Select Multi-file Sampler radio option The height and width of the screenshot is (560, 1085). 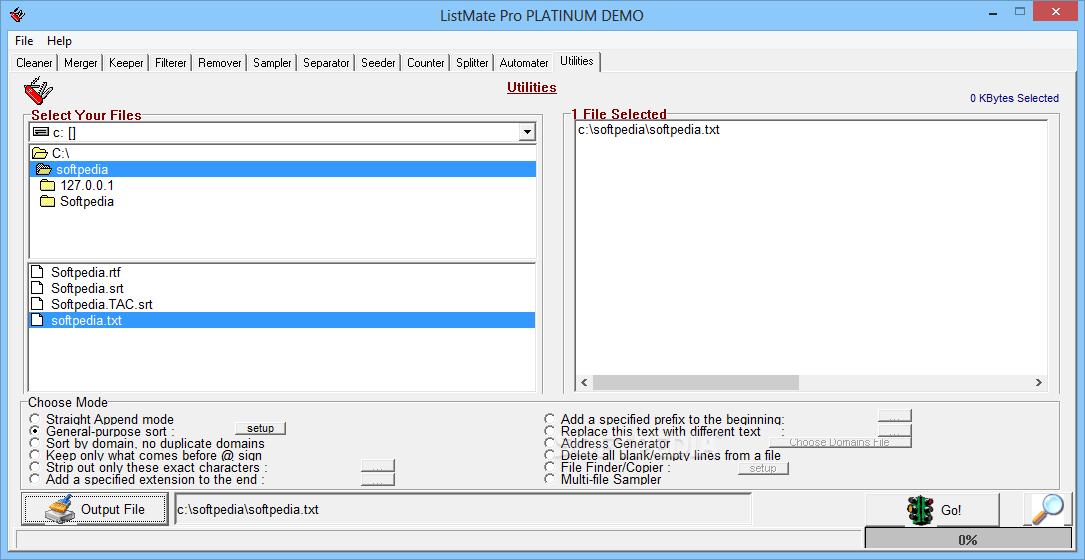pyautogui.click(x=549, y=479)
